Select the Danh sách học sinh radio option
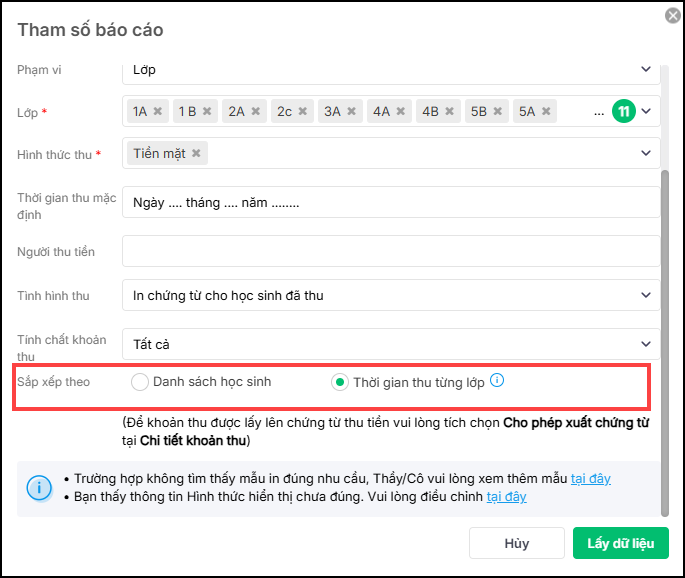The height and width of the screenshot is (578, 685). 140,382
